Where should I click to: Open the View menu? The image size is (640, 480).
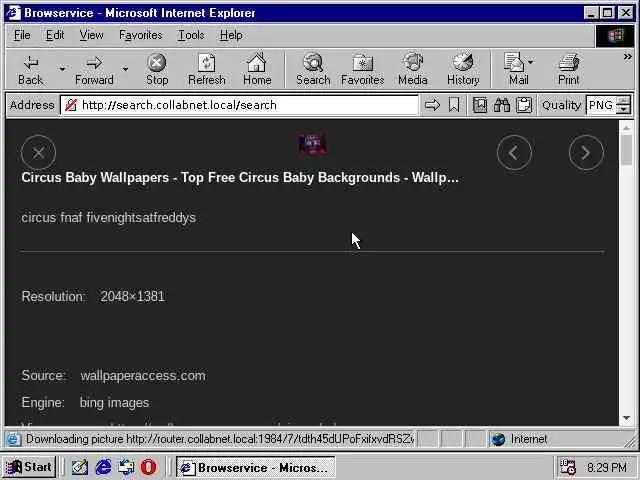pyautogui.click(x=91, y=36)
